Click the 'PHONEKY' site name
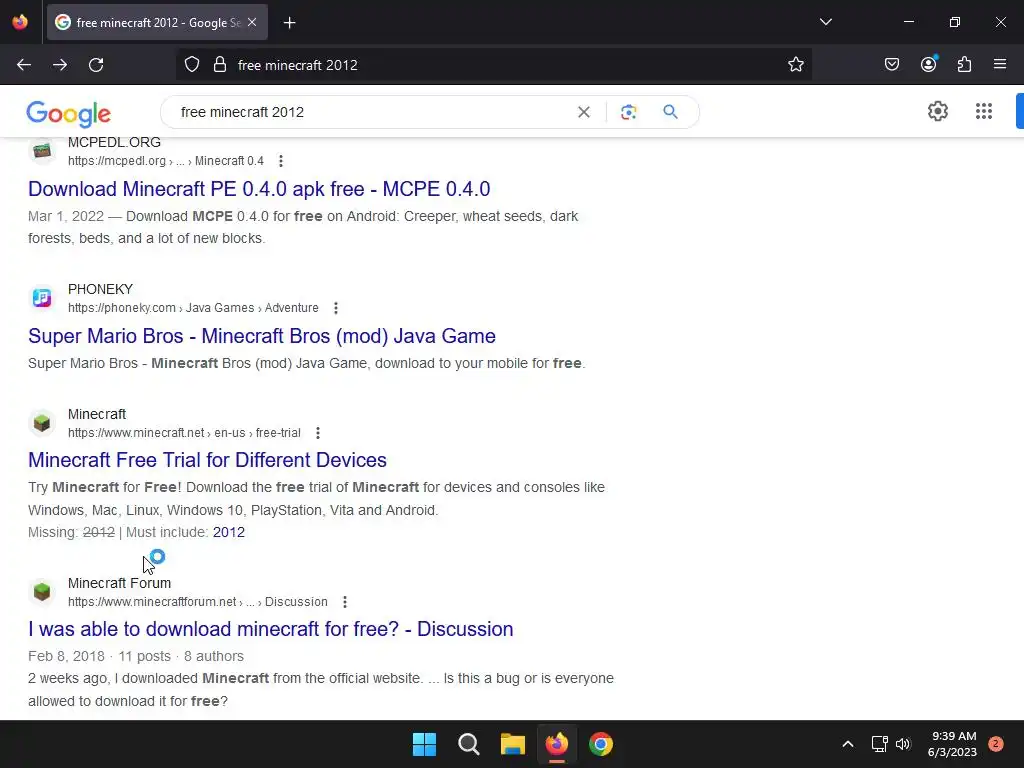This screenshot has height=768, width=1024. pyautogui.click(x=101, y=289)
